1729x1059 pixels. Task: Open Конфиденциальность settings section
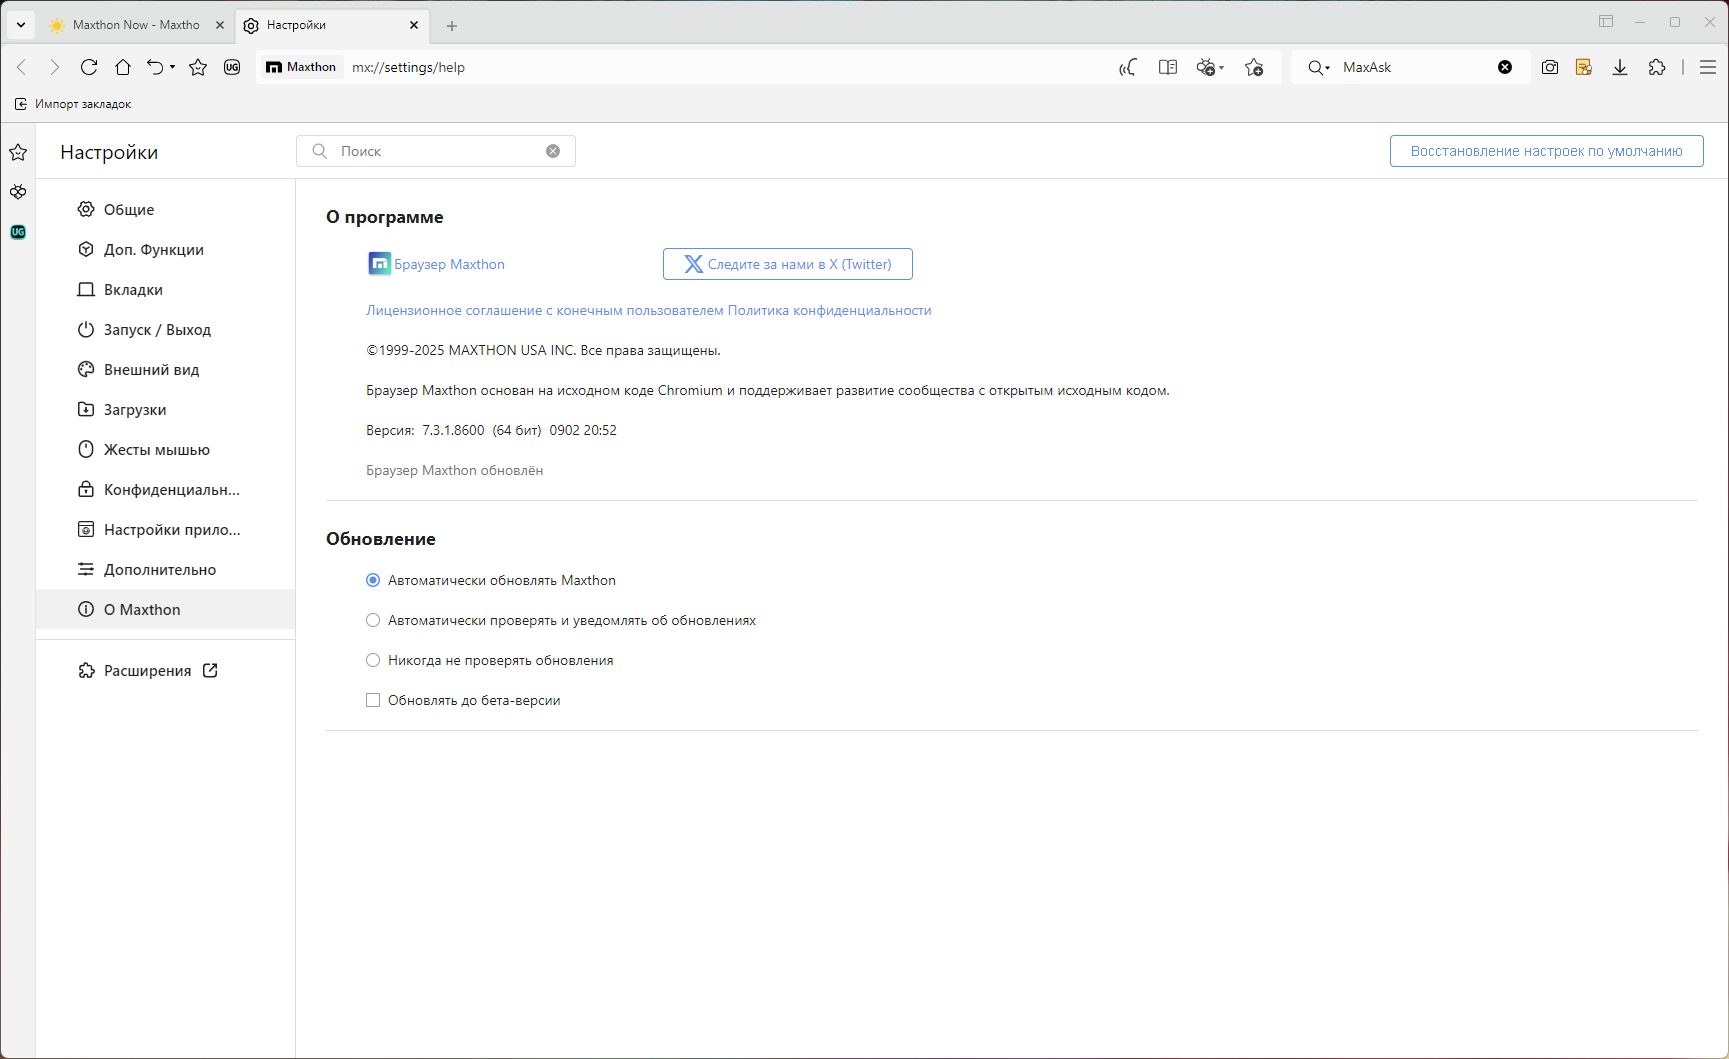[x=166, y=489]
